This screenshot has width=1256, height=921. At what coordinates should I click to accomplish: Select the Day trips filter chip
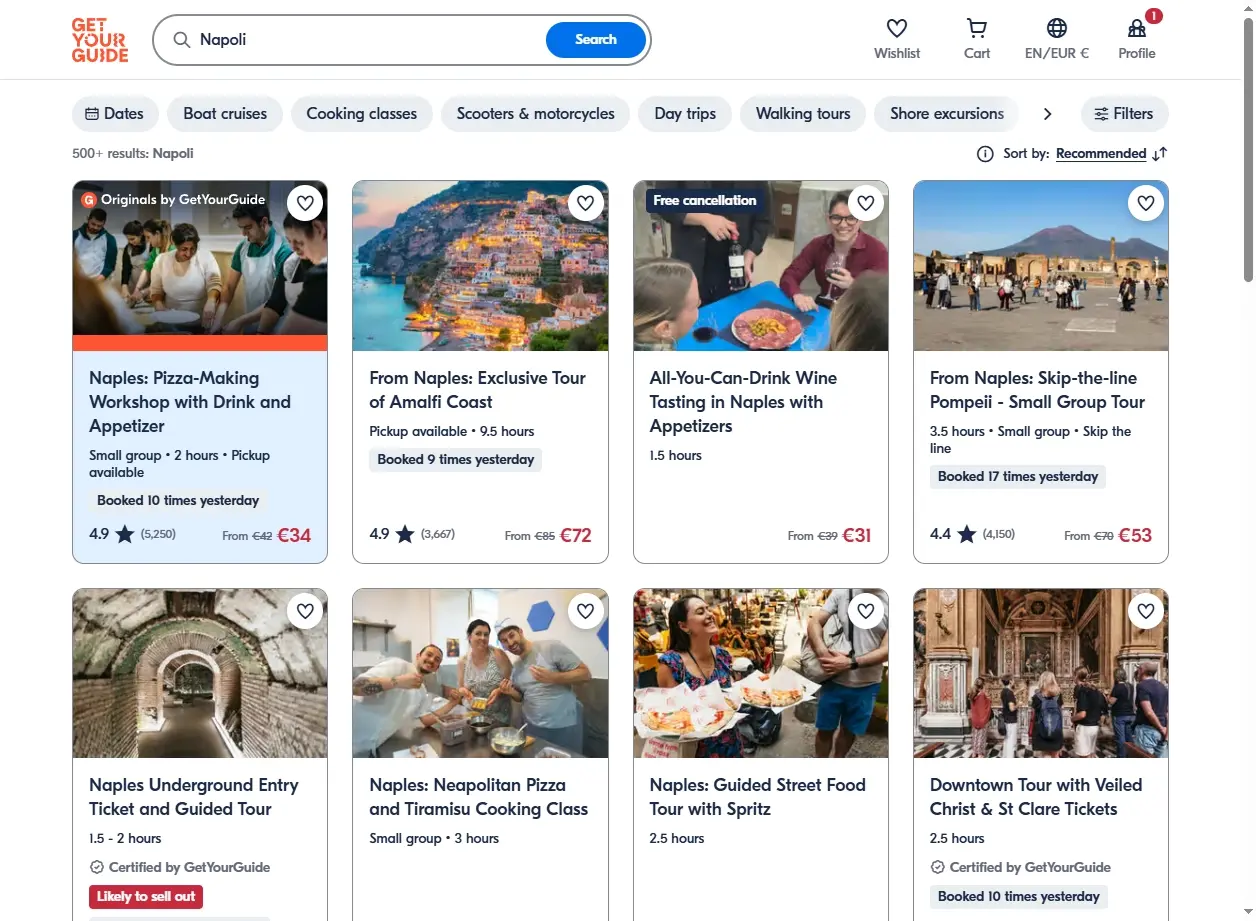(685, 114)
